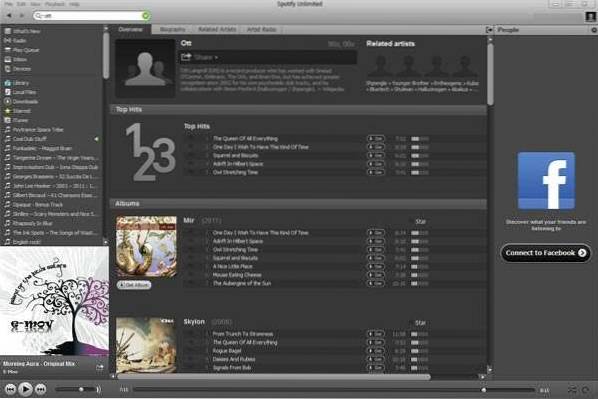Open the Edit menu

(21, 4)
